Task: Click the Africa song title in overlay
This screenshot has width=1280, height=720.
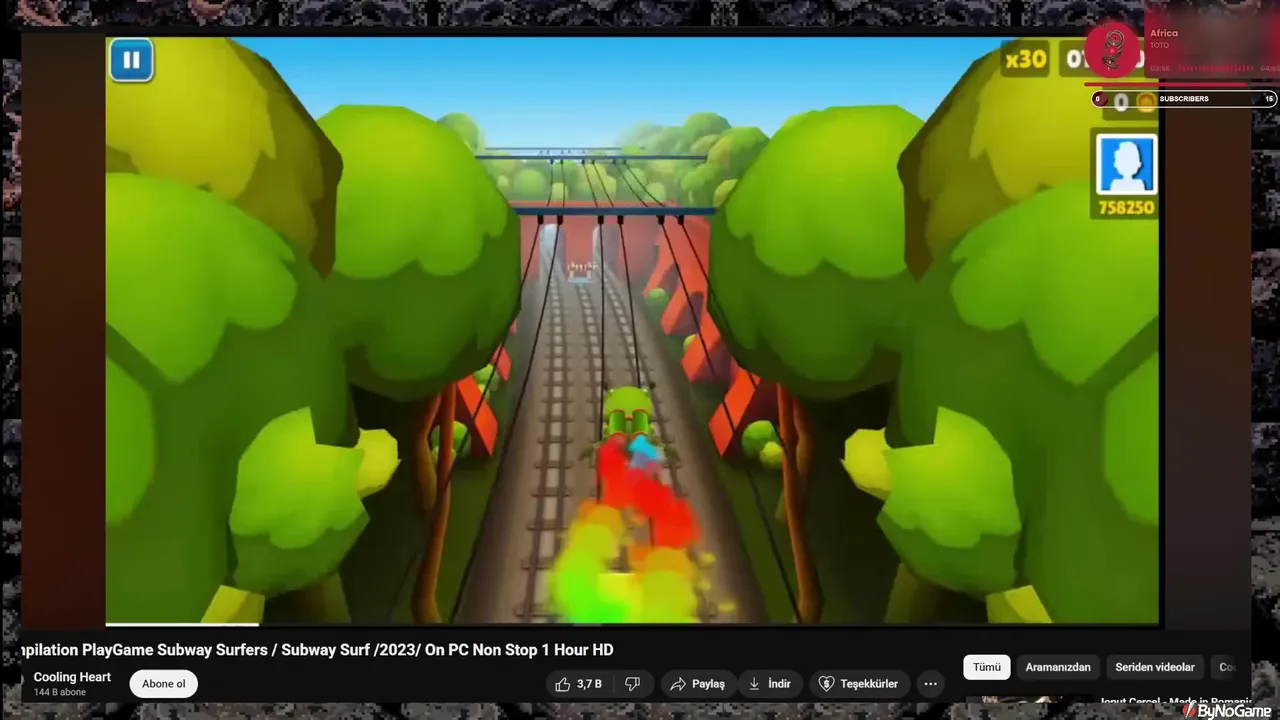Action: click(1164, 33)
